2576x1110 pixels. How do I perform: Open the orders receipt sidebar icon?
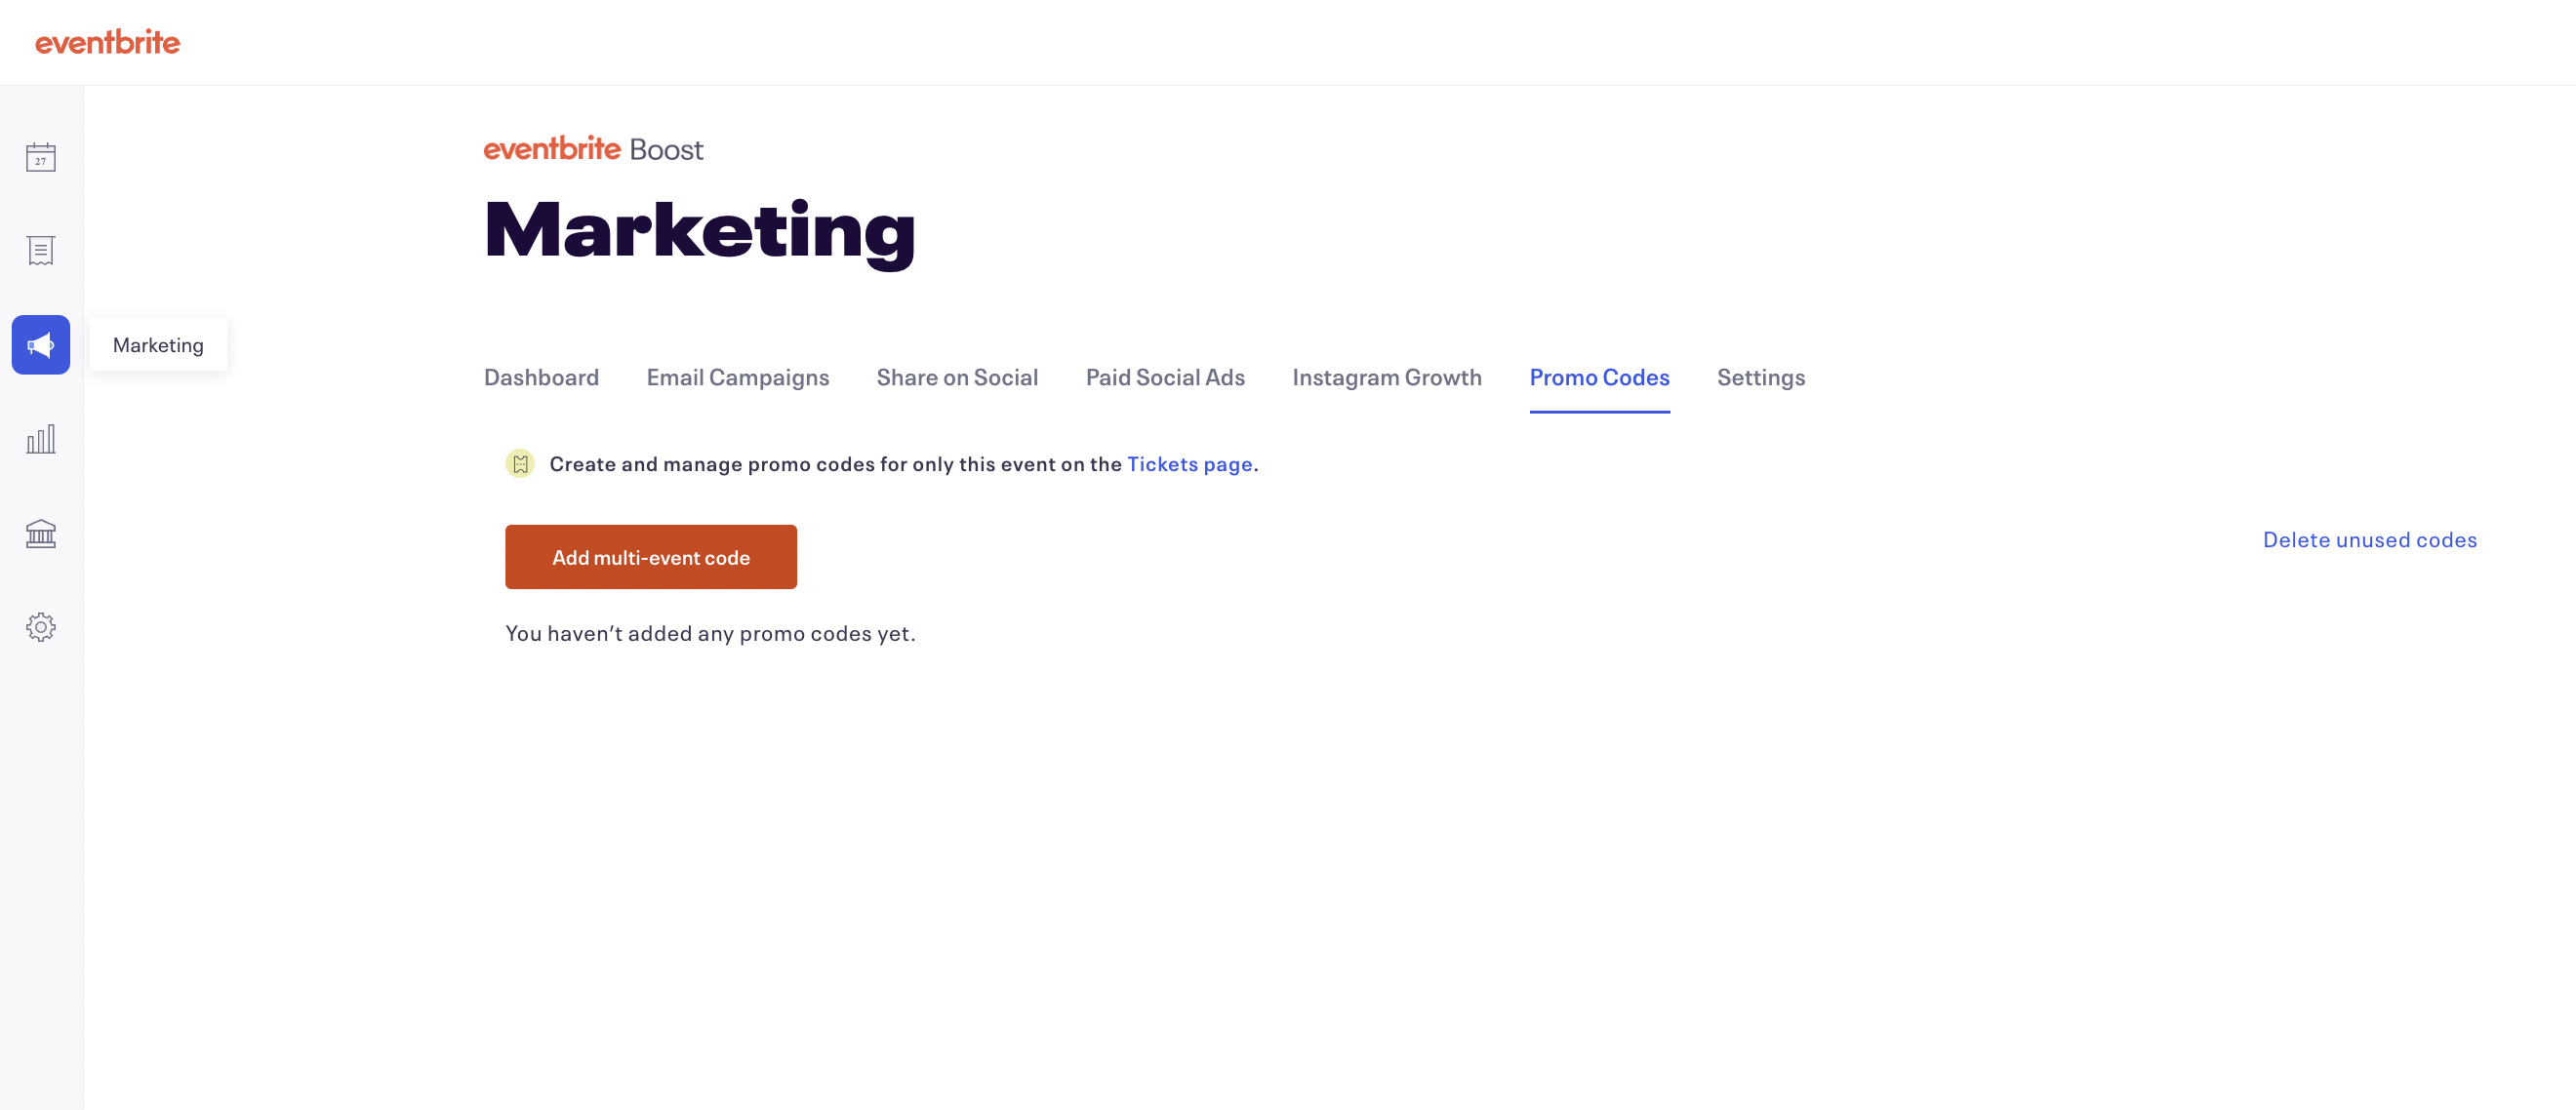41,250
